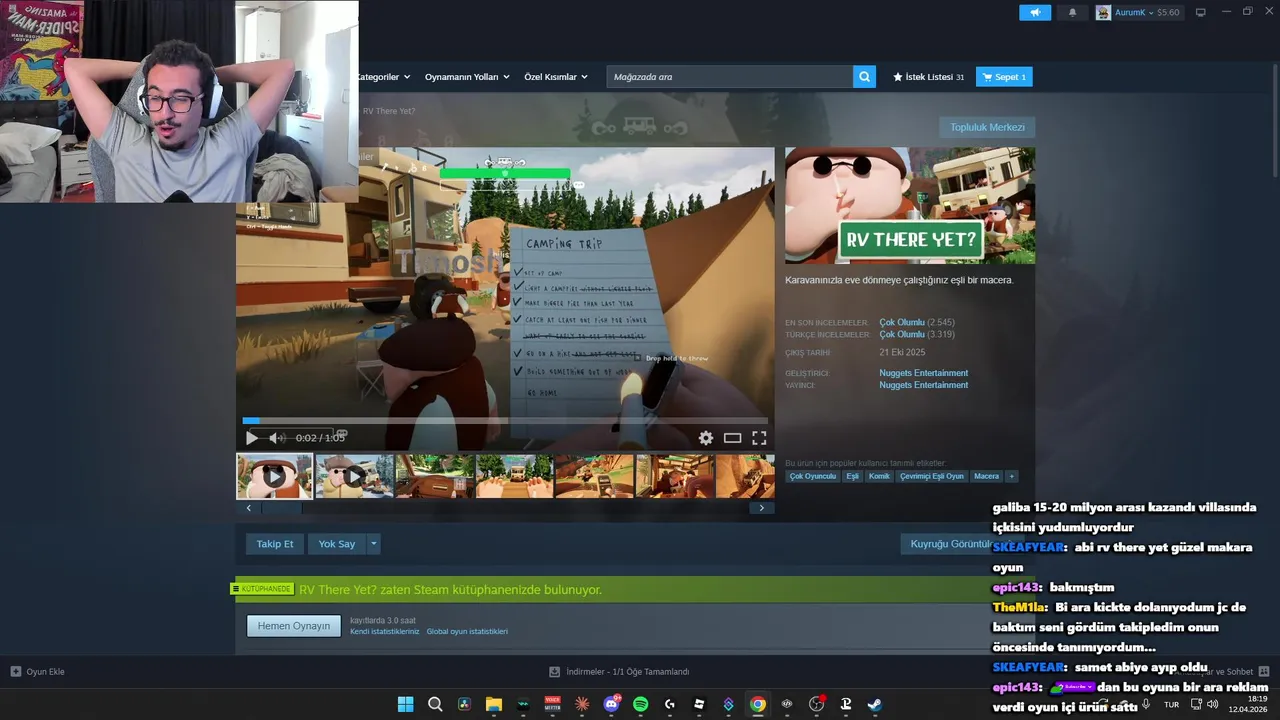The height and width of the screenshot is (720, 1280).
Task: Open File Explorer from the taskbar
Action: (x=493, y=704)
